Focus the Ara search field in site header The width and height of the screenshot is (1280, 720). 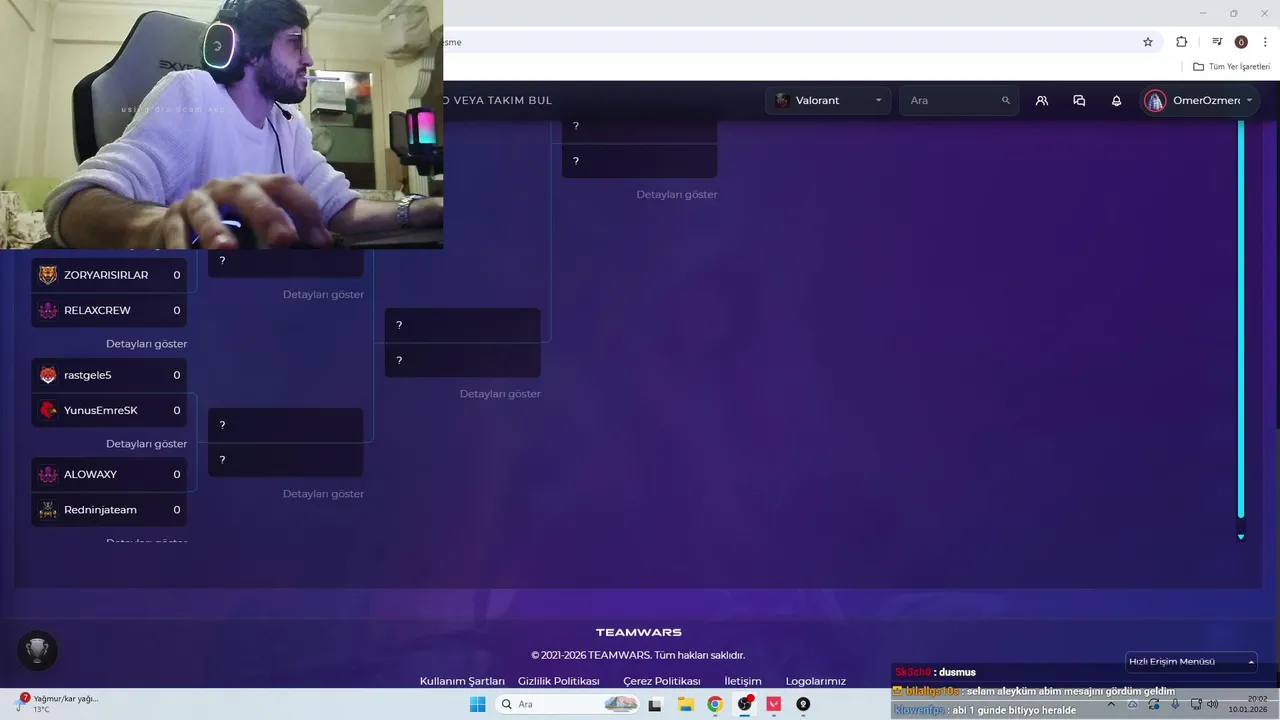click(959, 100)
